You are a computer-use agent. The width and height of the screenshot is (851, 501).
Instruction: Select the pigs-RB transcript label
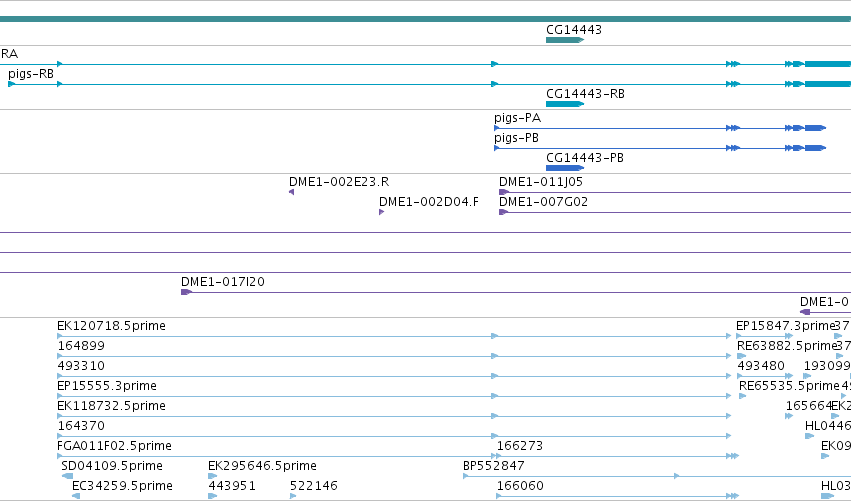[31, 74]
